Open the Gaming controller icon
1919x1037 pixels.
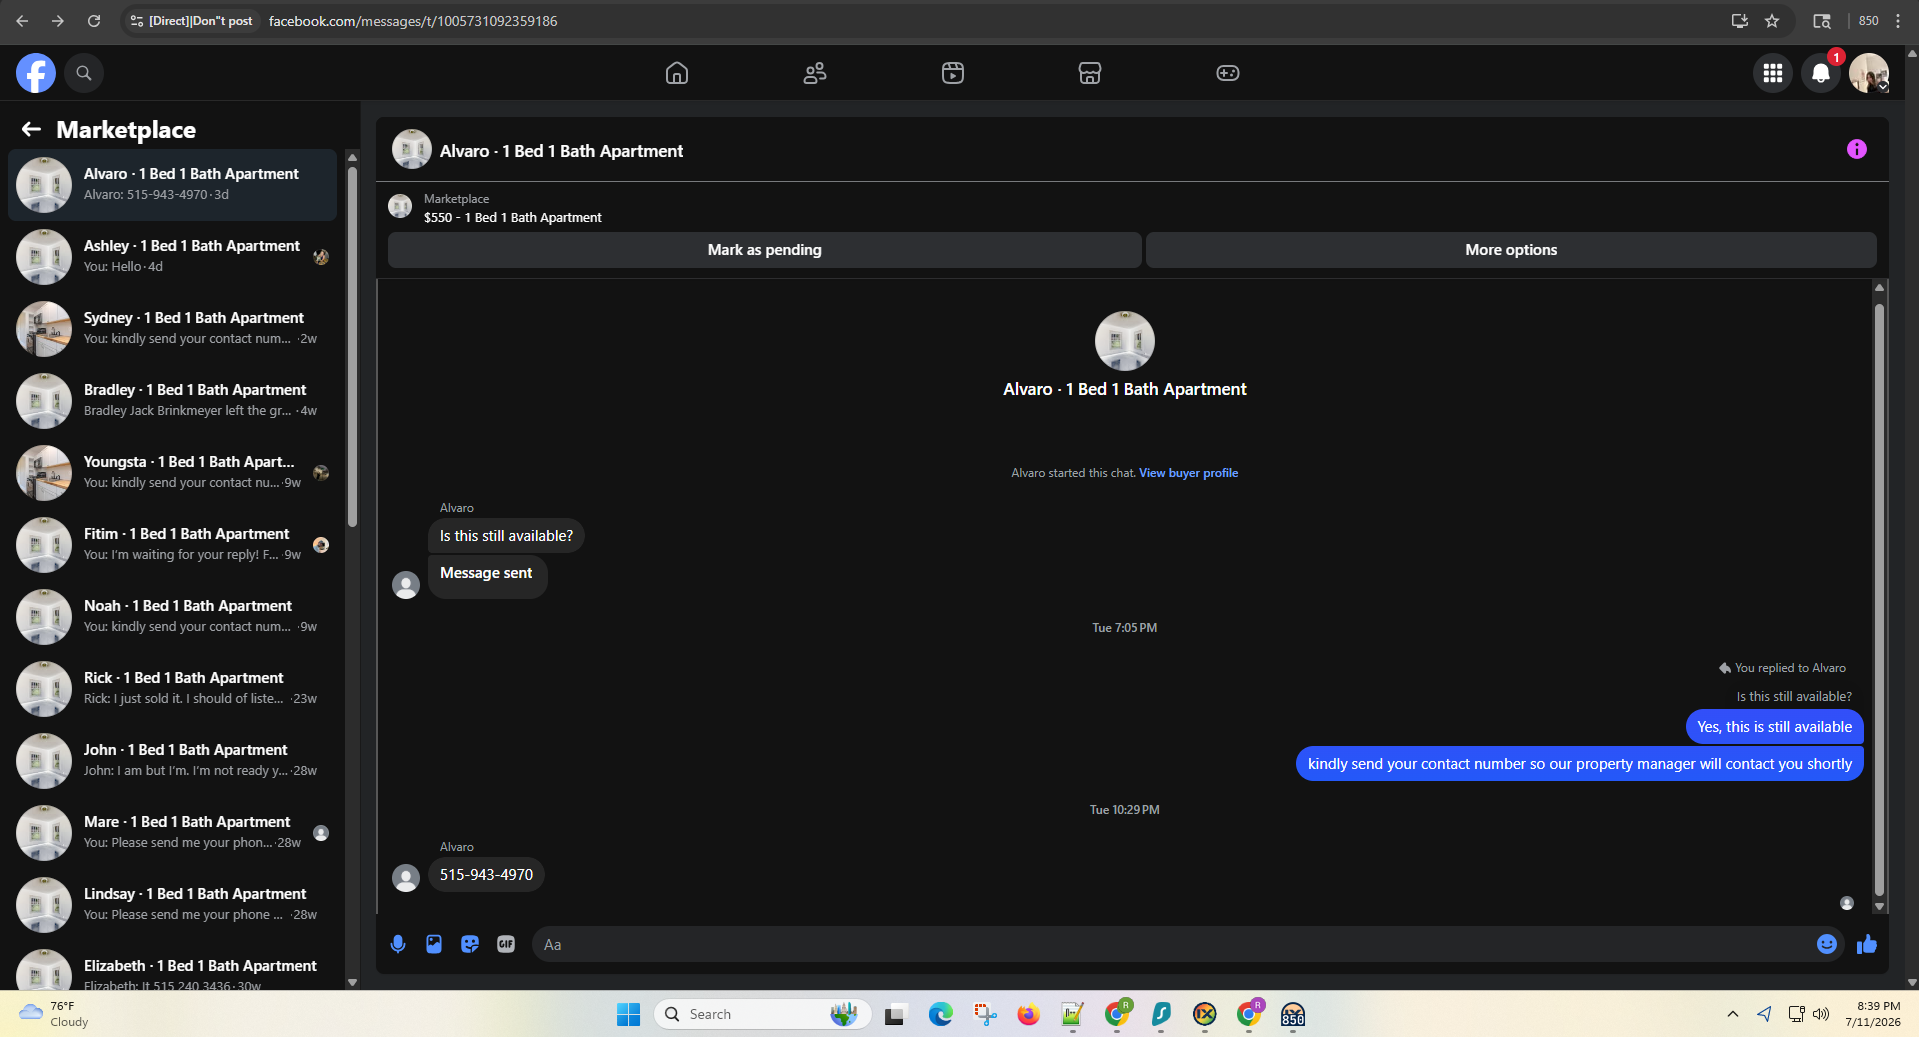[1228, 73]
